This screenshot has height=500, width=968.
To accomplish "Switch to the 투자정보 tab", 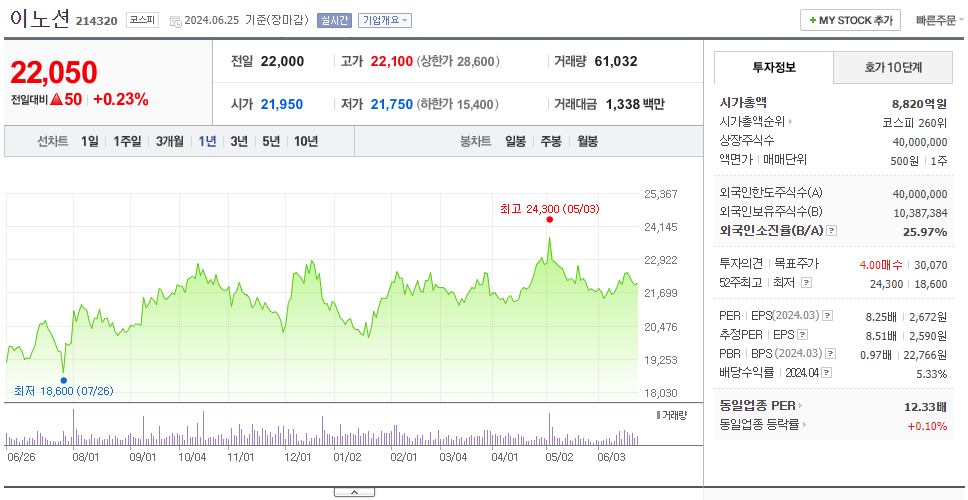I will point(774,68).
